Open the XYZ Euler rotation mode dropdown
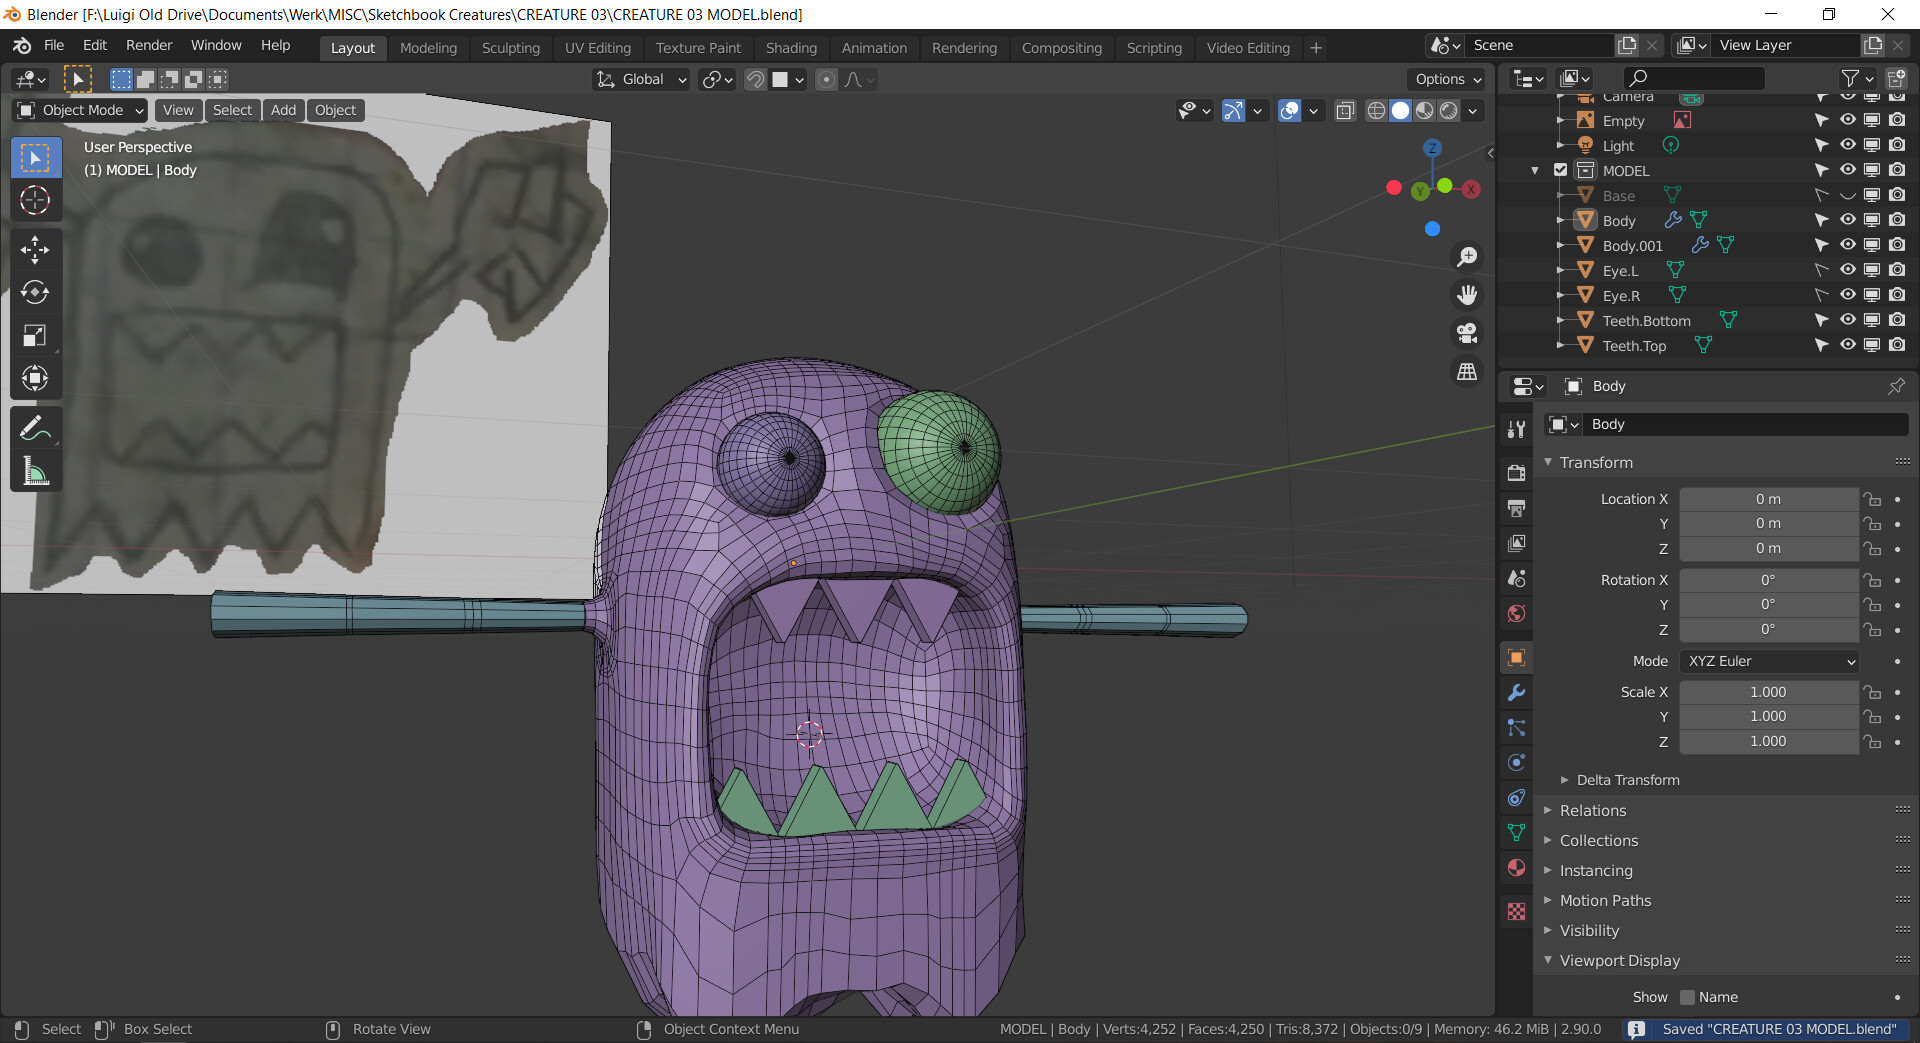 click(x=1769, y=661)
